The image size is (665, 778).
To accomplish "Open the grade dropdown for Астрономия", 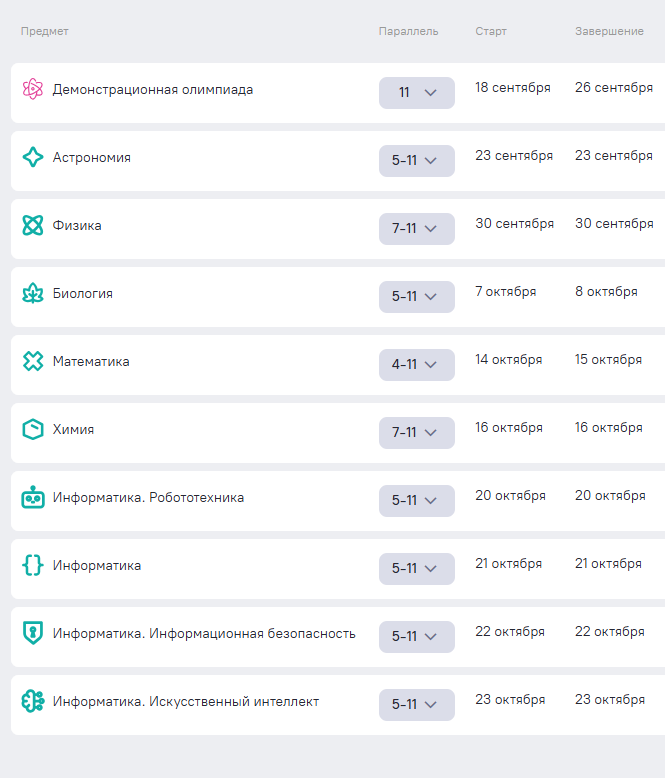I will click(416, 161).
